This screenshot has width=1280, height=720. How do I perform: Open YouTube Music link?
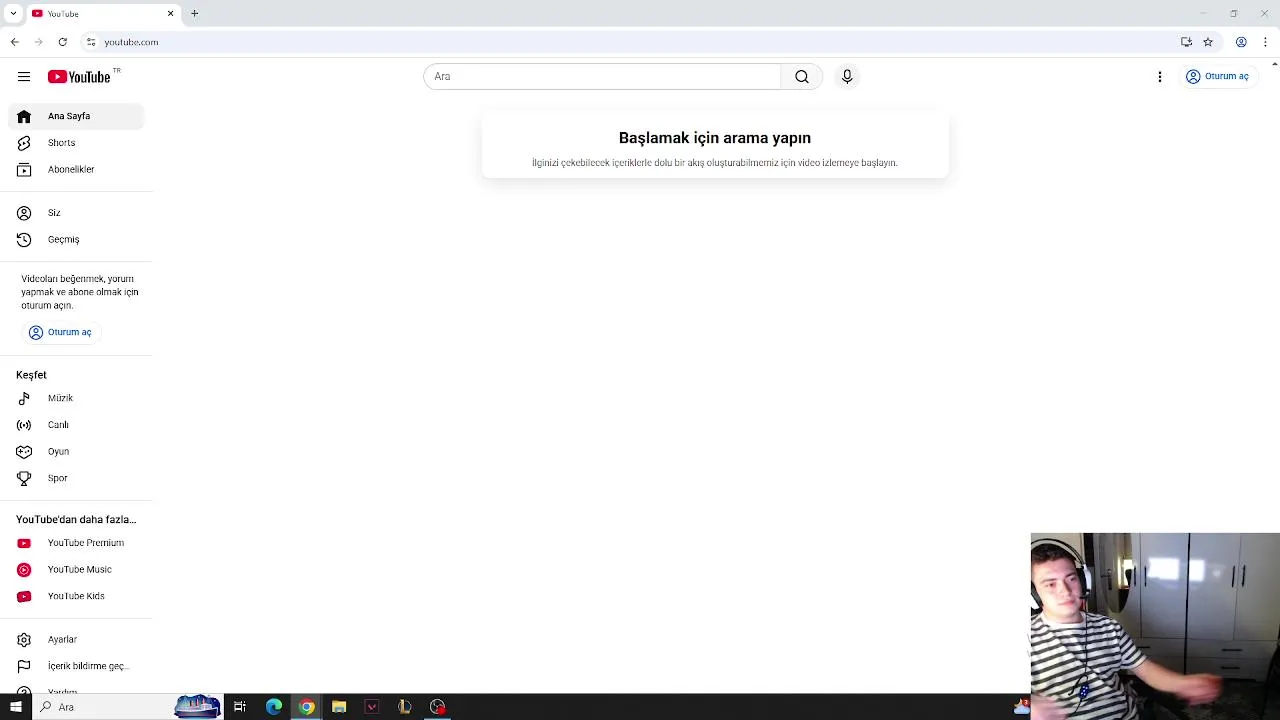coord(76,570)
